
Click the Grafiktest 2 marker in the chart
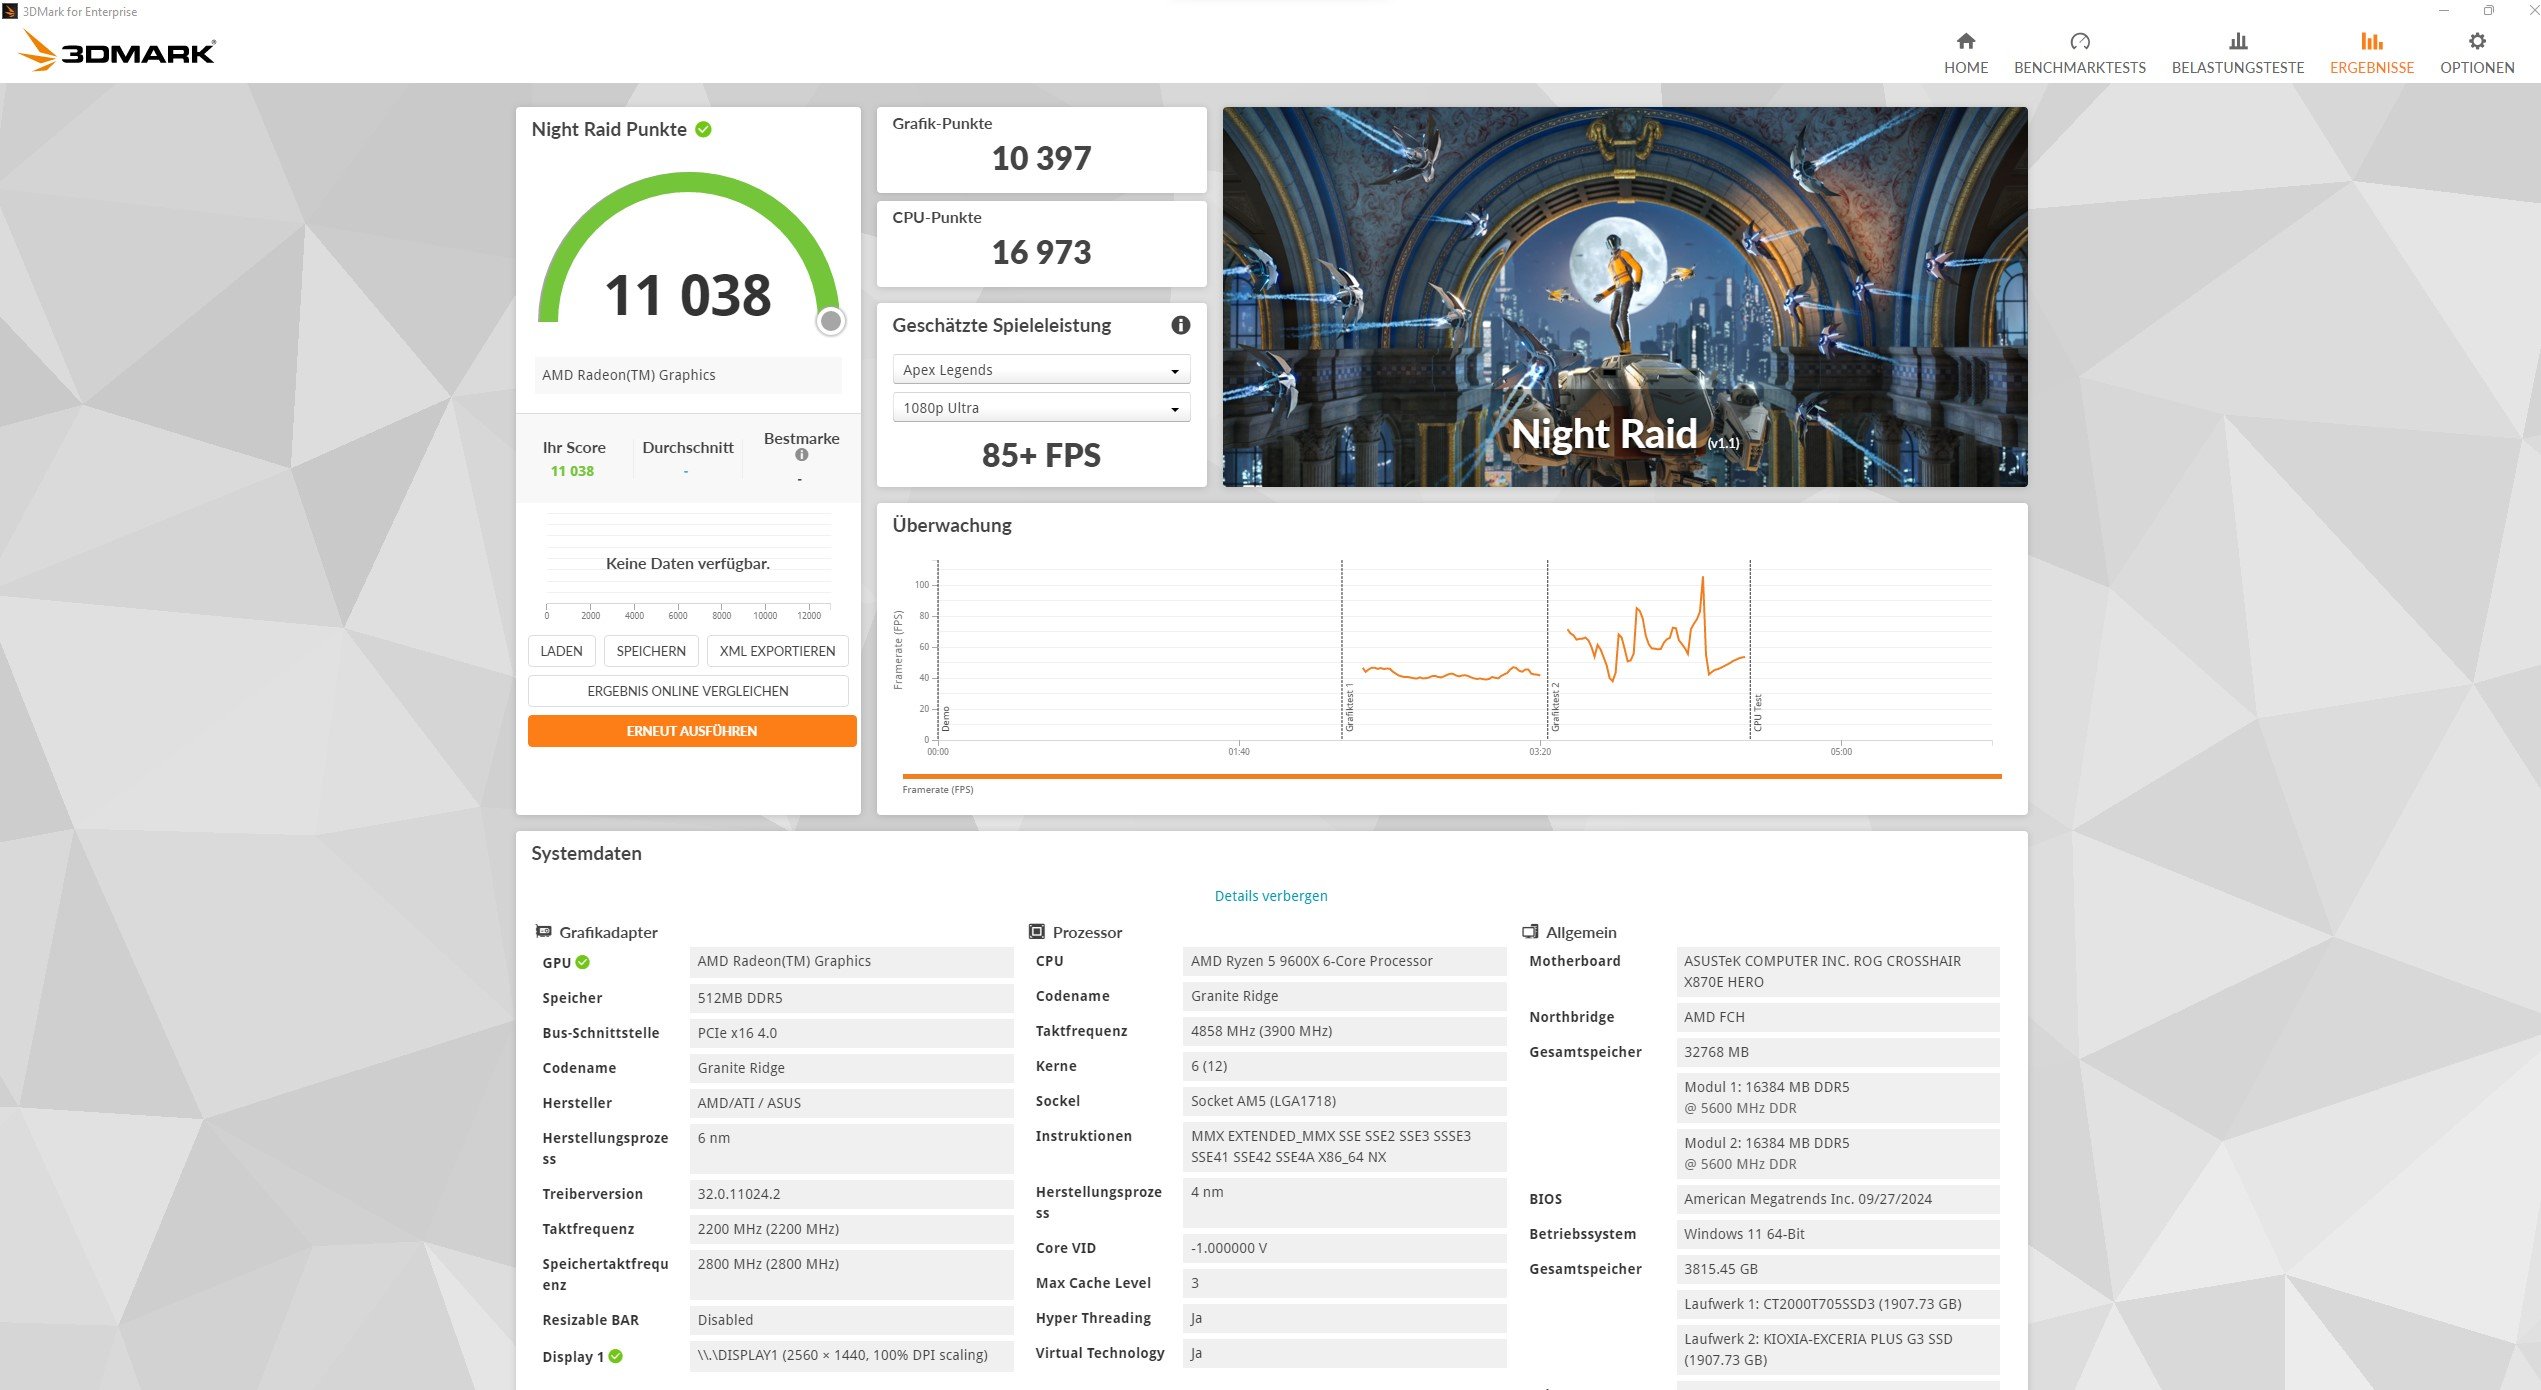point(1555,707)
